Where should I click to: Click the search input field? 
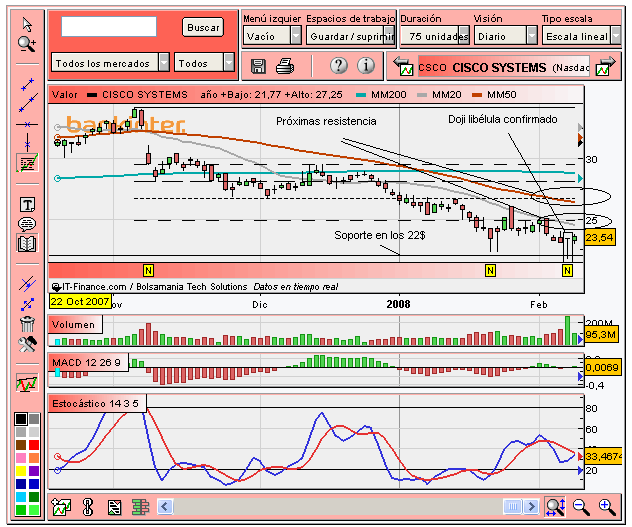point(109,27)
